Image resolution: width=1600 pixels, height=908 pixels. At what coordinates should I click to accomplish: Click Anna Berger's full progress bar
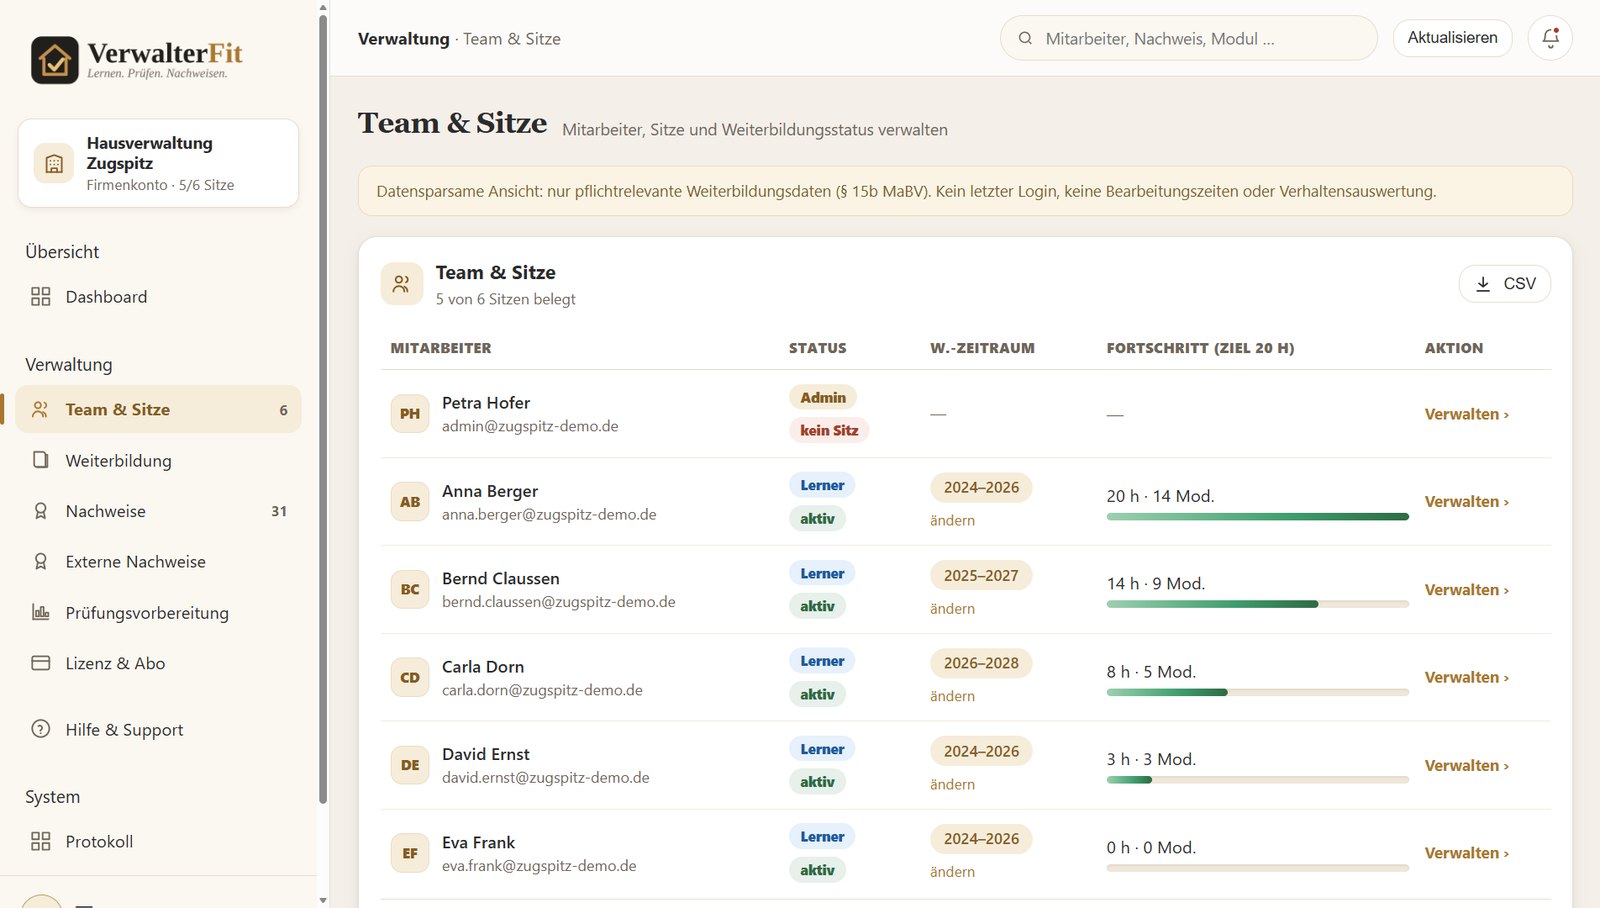point(1257,517)
